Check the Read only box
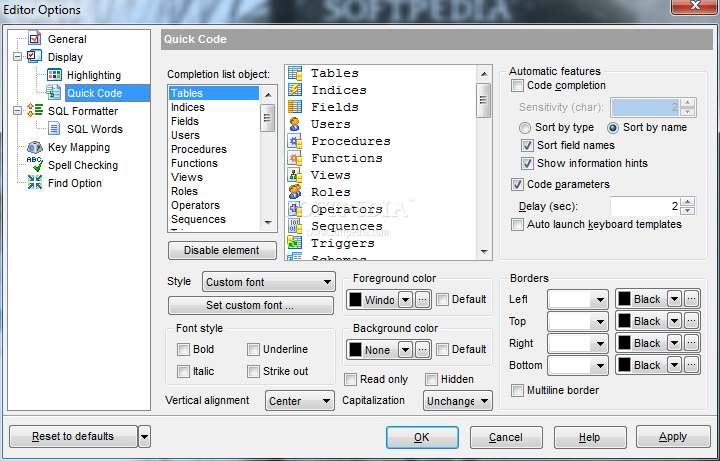The width and height of the screenshot is (720, 461). pos(350,379)
